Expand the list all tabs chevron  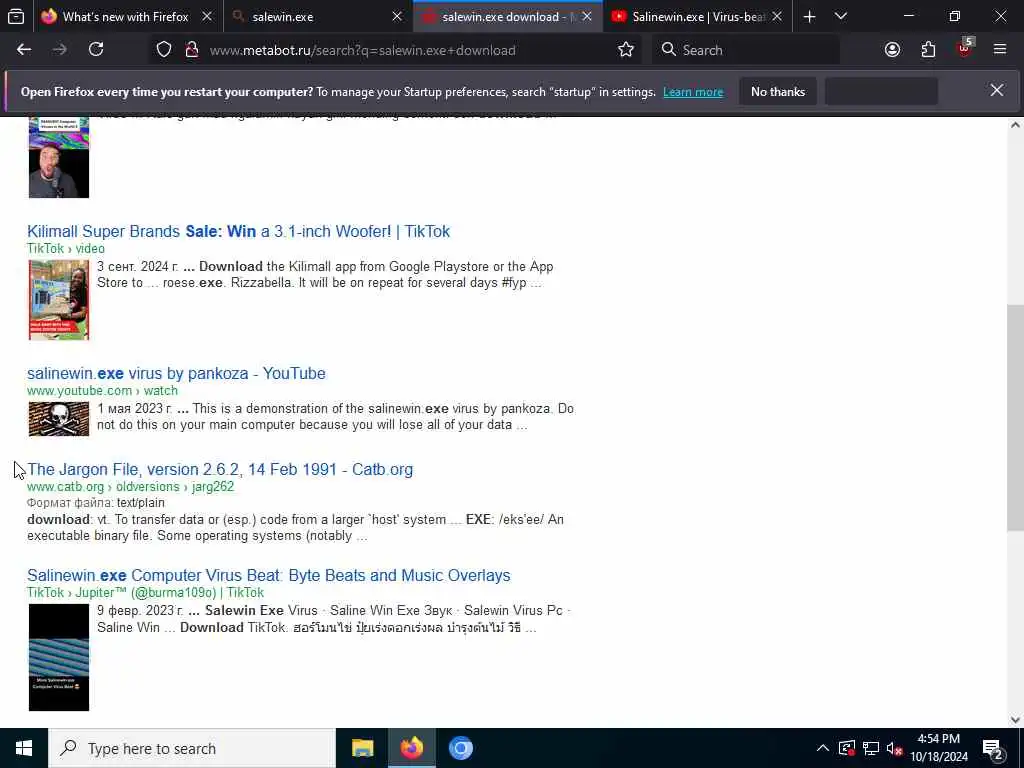point(841,17)
